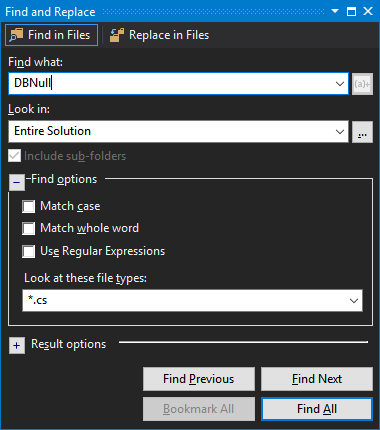Click the Find Next button
Screen dimensions: 380x430
(317, 379)
